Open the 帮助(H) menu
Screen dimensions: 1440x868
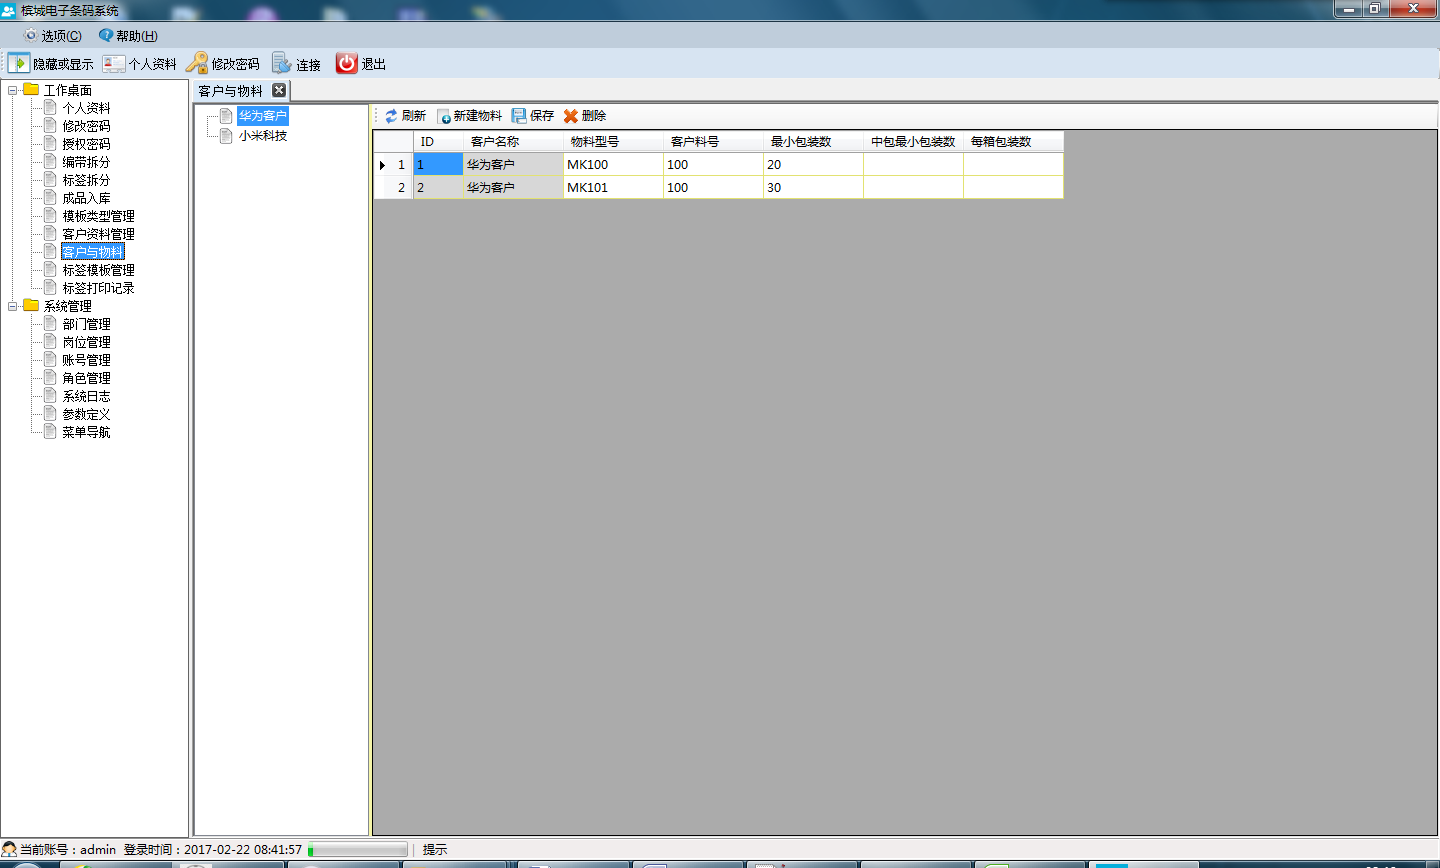(128, 36)
